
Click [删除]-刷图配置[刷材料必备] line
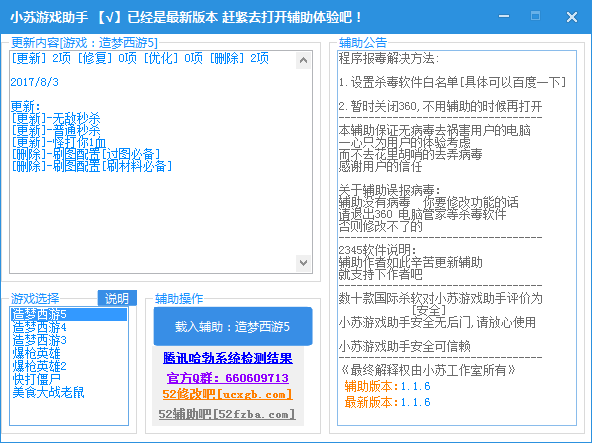pos(92,167)
